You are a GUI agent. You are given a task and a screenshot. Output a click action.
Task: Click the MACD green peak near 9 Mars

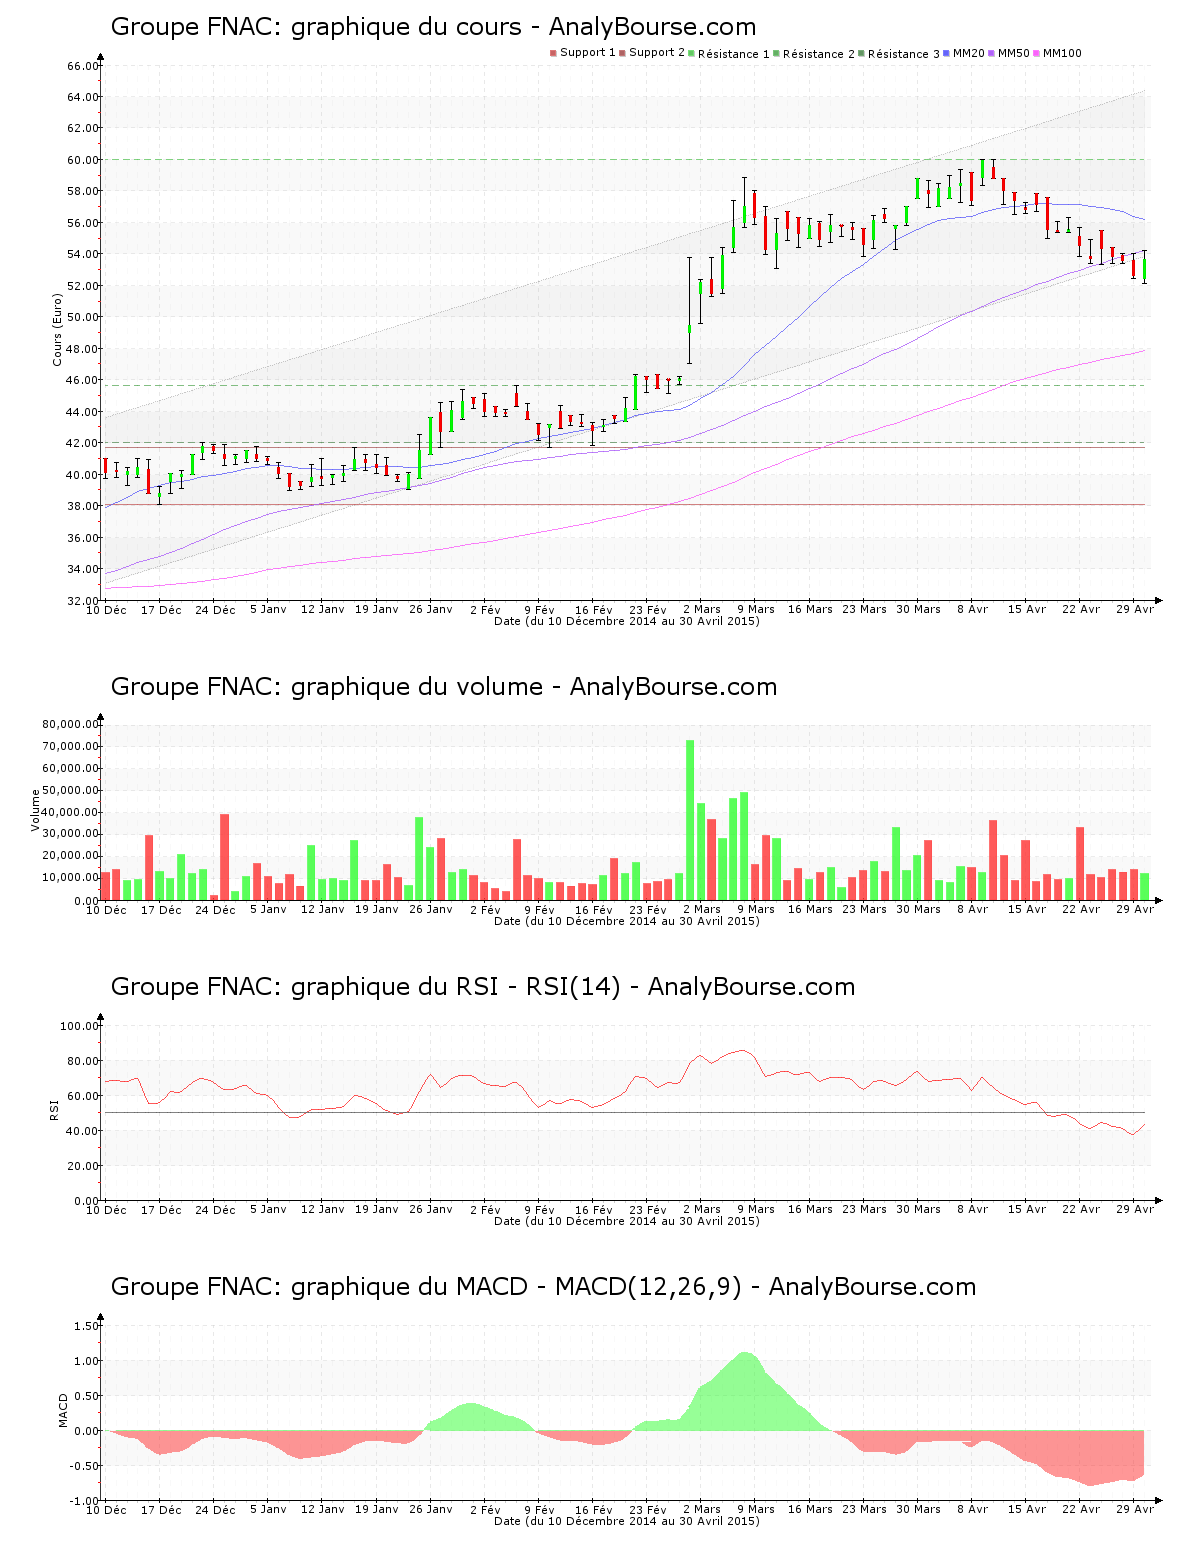pyautogui.click(x=744, y=1392)
